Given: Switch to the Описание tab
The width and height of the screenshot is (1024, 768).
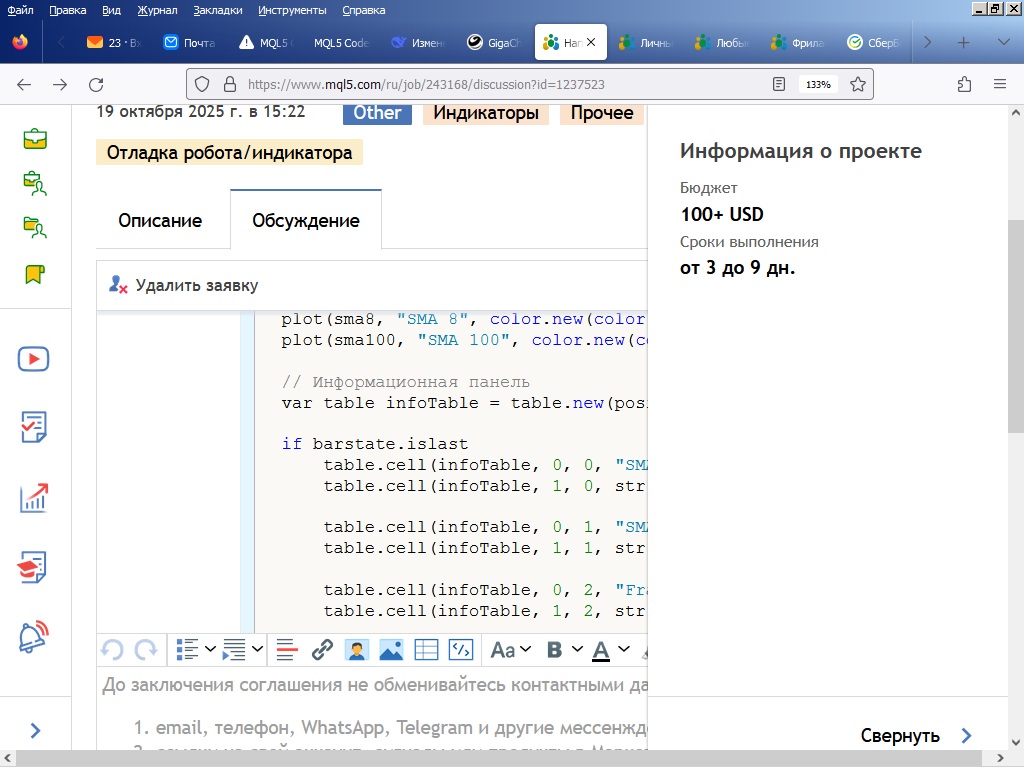Looking at the screenshot, I should [x=160, y=221].
